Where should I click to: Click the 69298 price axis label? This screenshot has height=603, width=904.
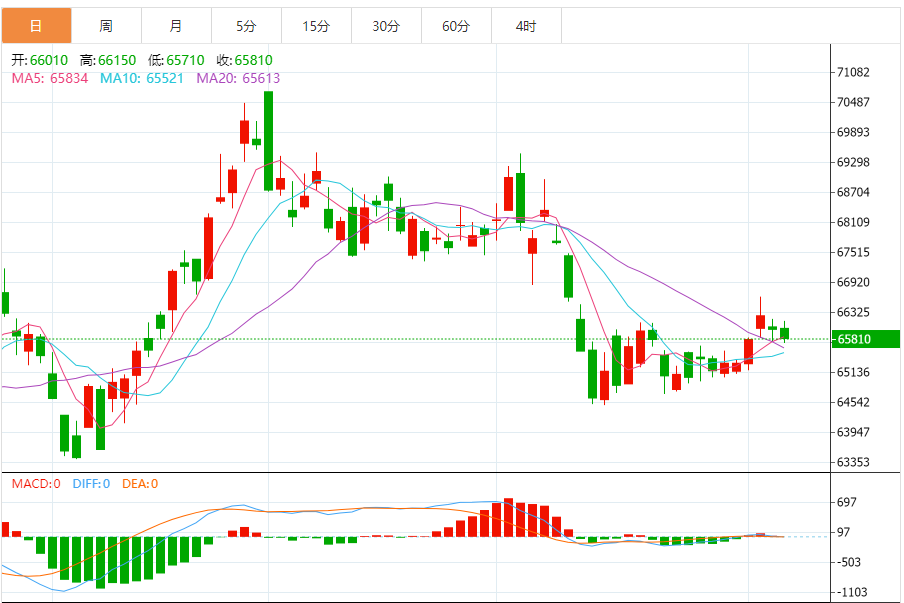(853, 162)
